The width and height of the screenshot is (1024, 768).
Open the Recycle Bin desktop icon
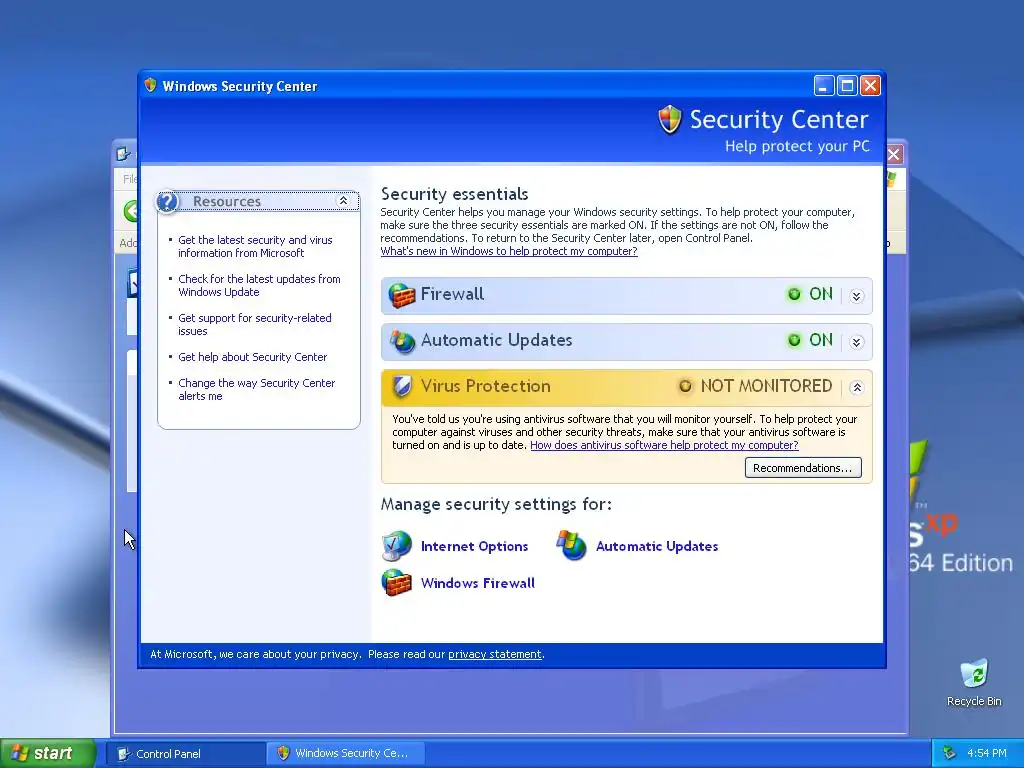(x=974, y=682)
